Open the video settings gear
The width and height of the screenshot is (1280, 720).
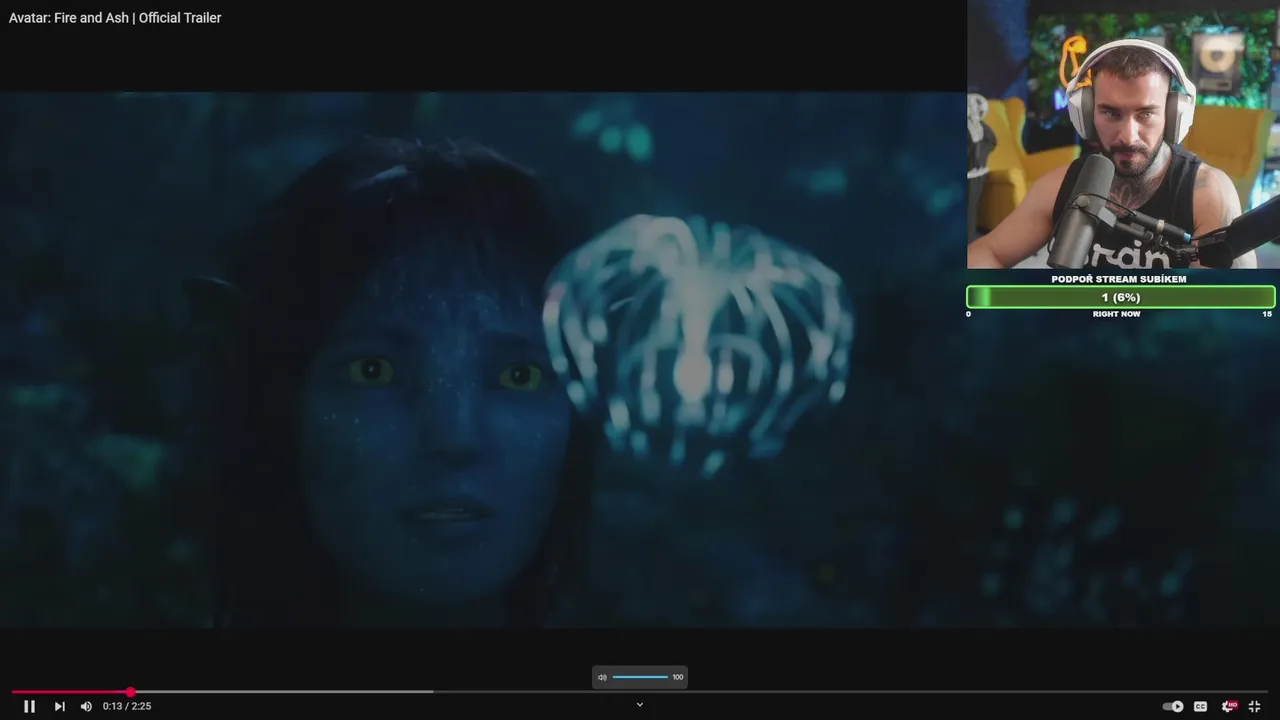(x=1228, y=706)
